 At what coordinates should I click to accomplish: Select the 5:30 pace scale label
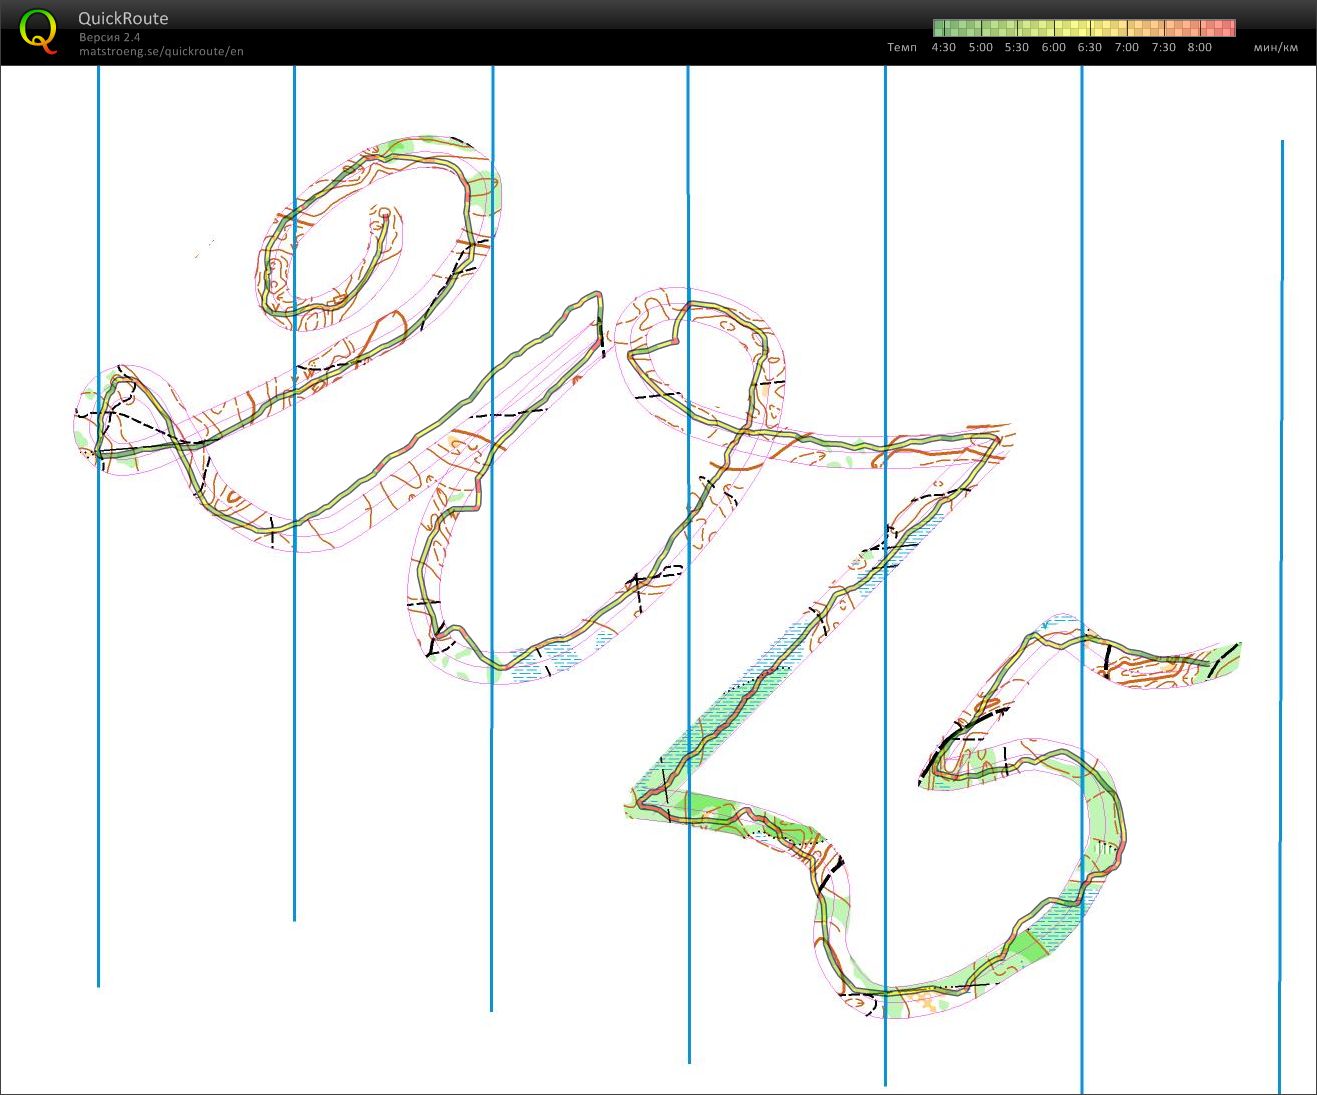1016,47
